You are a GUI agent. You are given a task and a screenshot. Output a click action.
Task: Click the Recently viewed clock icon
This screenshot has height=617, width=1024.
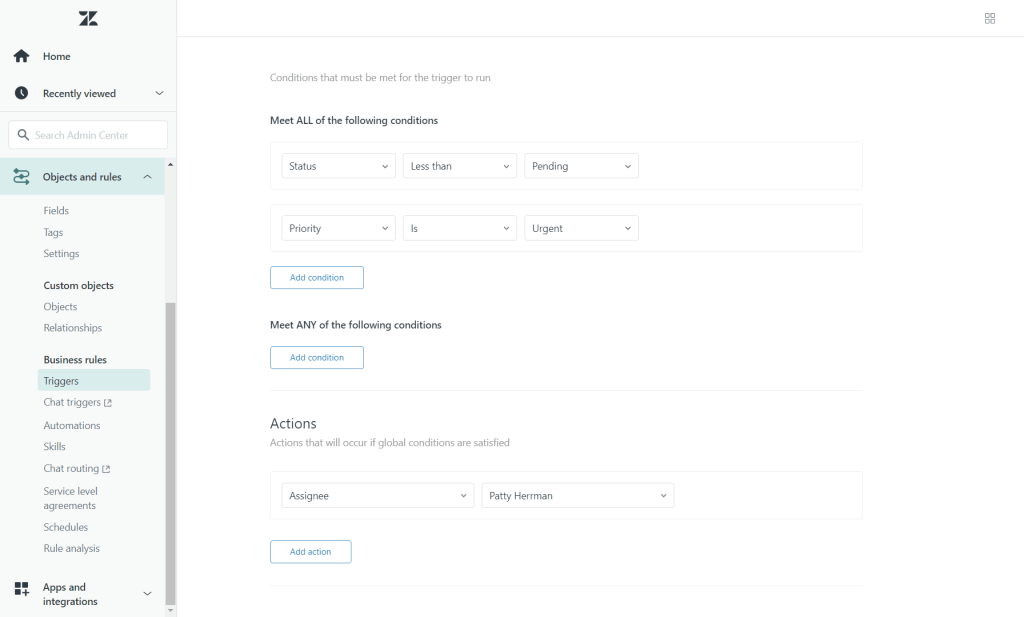coord(20,93)
